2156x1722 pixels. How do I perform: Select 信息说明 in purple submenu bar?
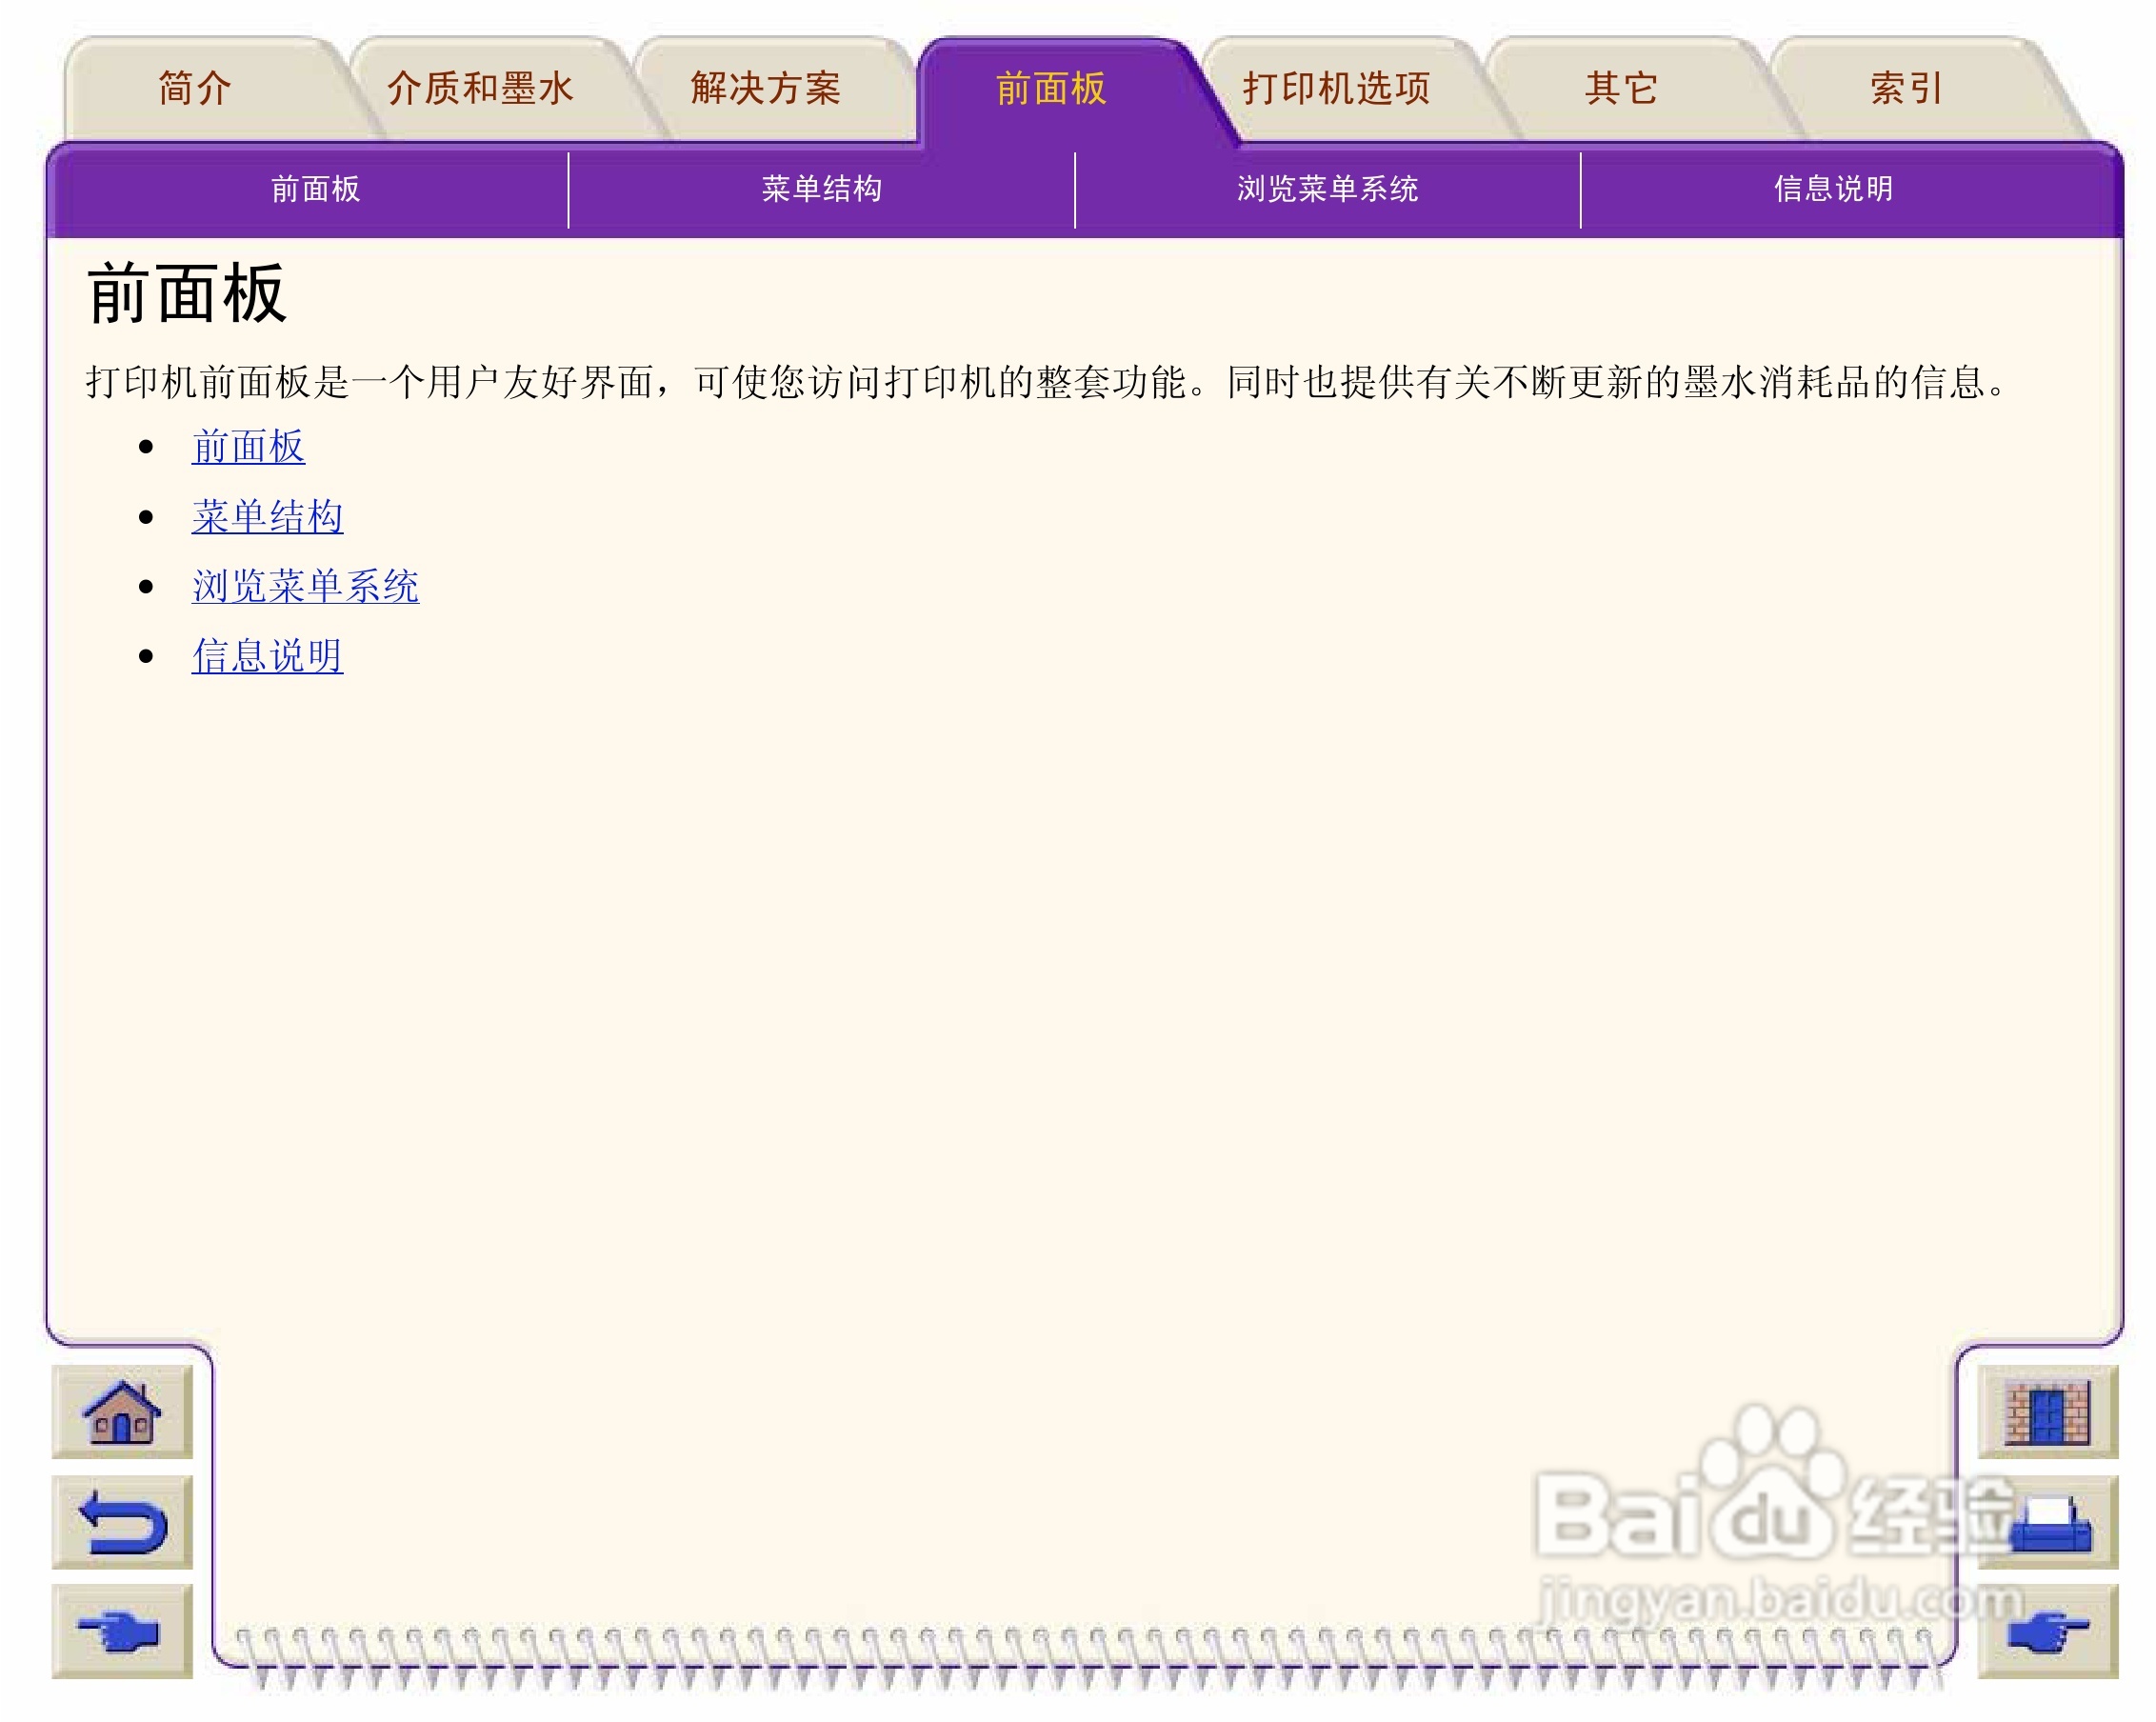click(x=1833, y=189)
